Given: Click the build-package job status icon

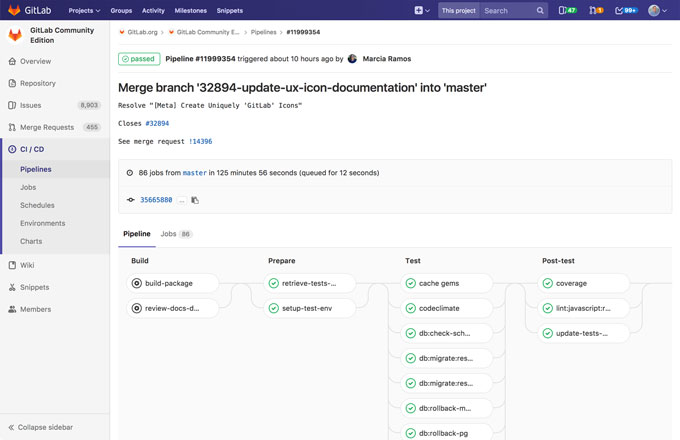Looking at the screenshot, I should [x=137, y=283].
